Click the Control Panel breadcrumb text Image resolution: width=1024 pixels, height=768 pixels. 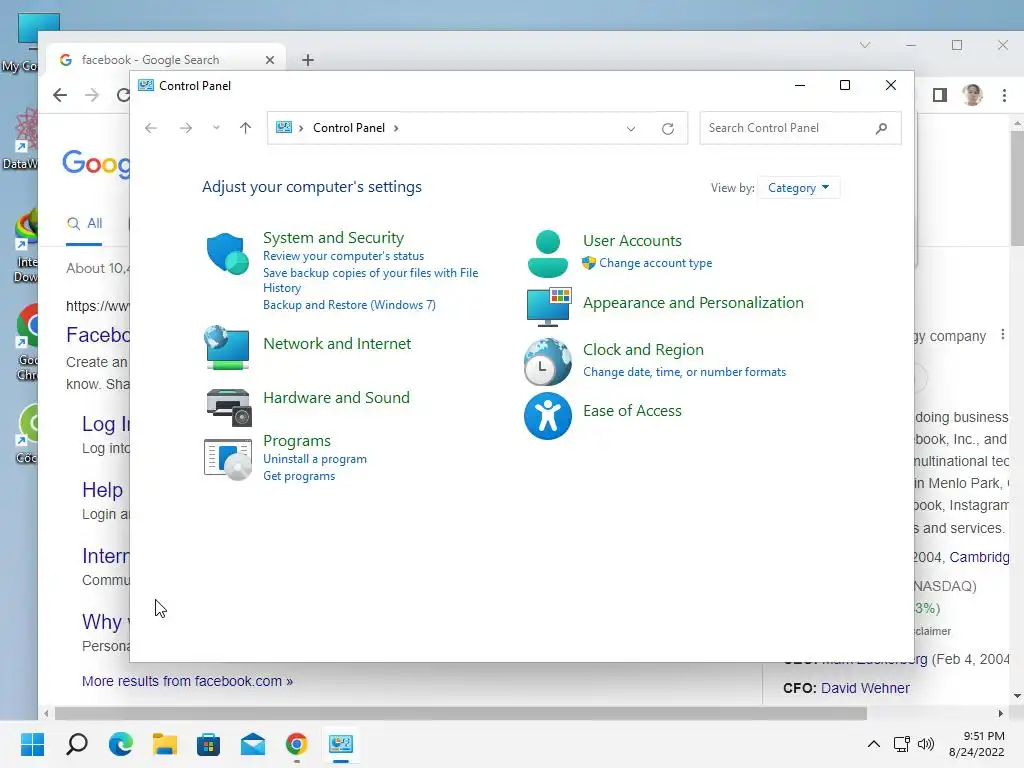click(x=349, y=128)
